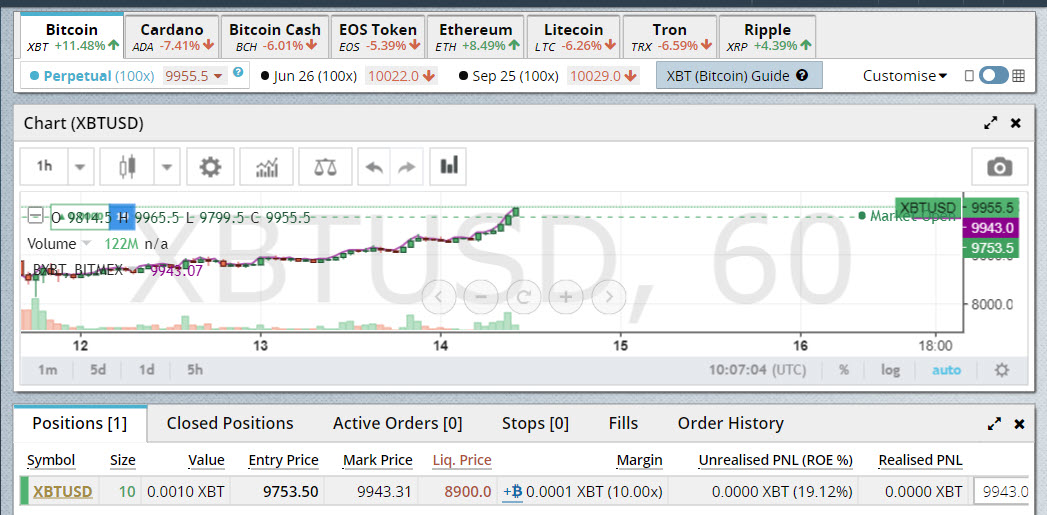Viewport: 1047px width, 515px height.
Task: Toggle auto scale on chart
Action: pyautogui.click(x=946, y=370)
